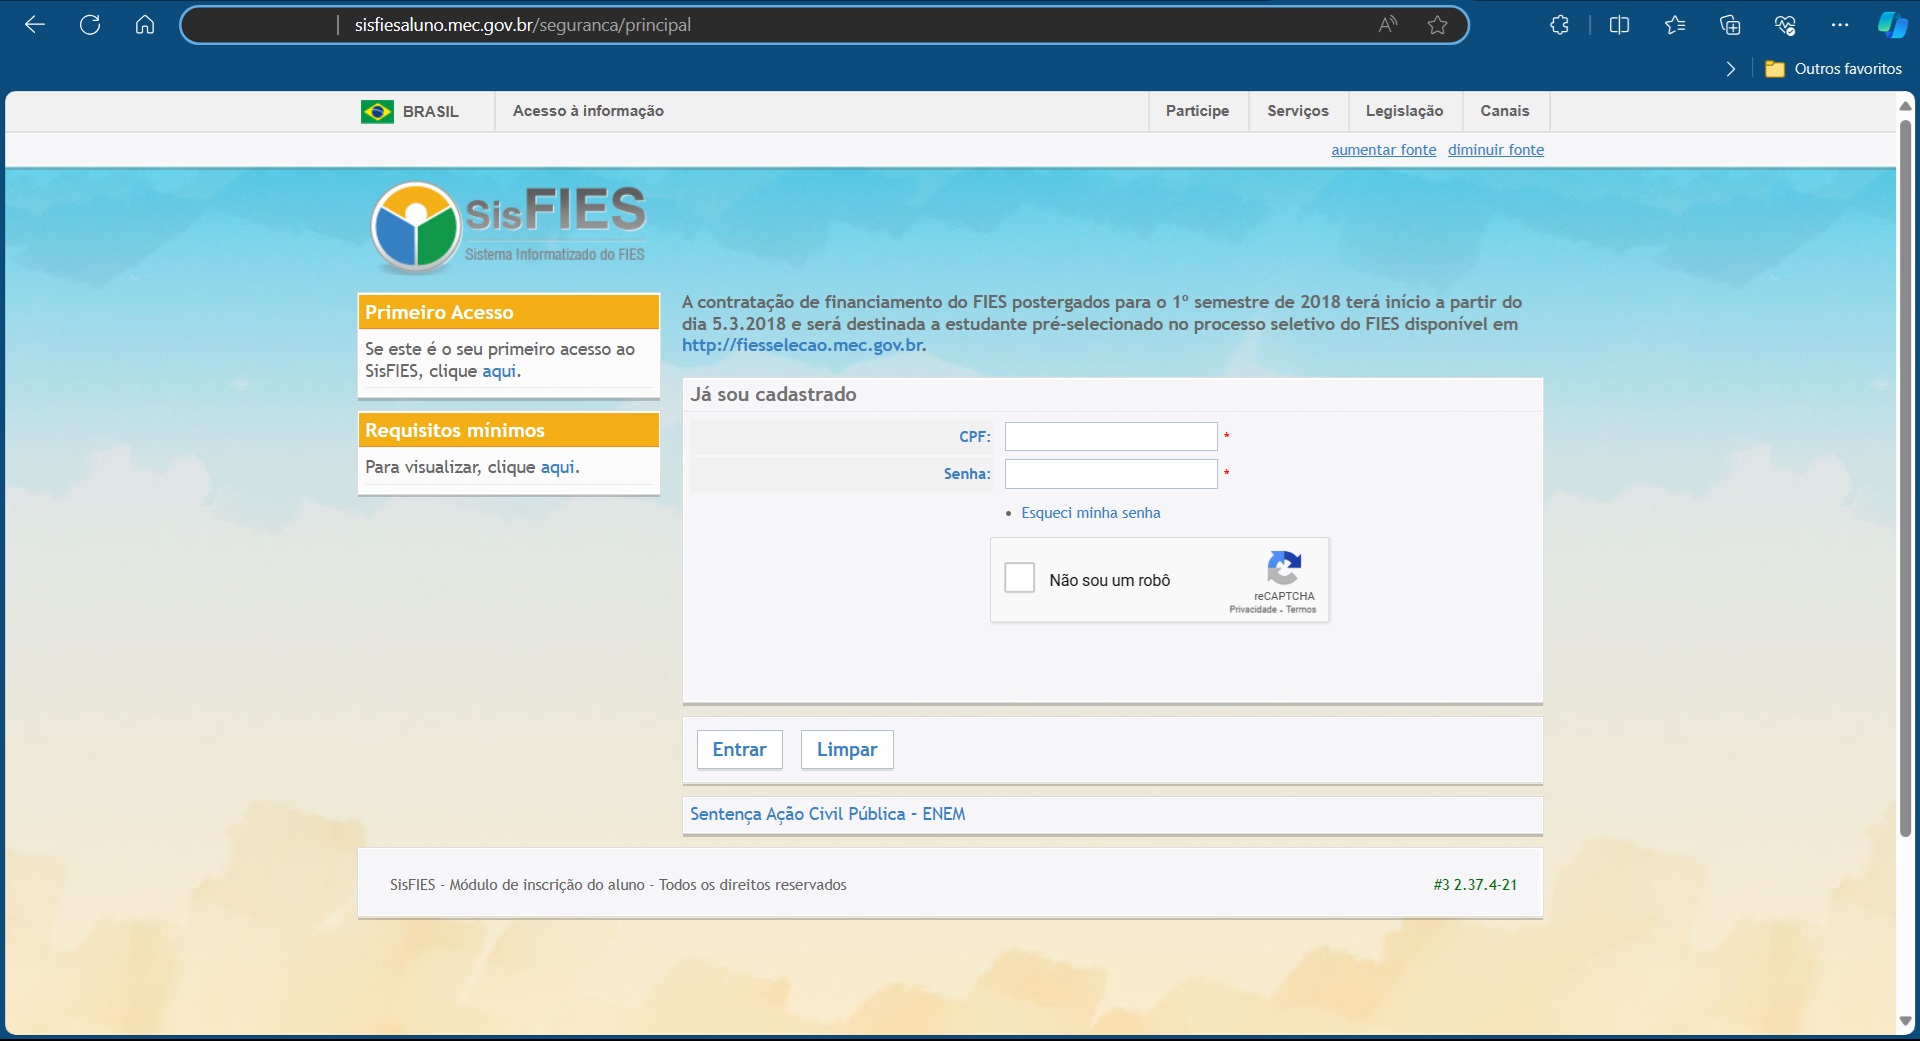Open the favorites list icon
This screenshot has height=1041, width=1920.
pos(1676,25)
